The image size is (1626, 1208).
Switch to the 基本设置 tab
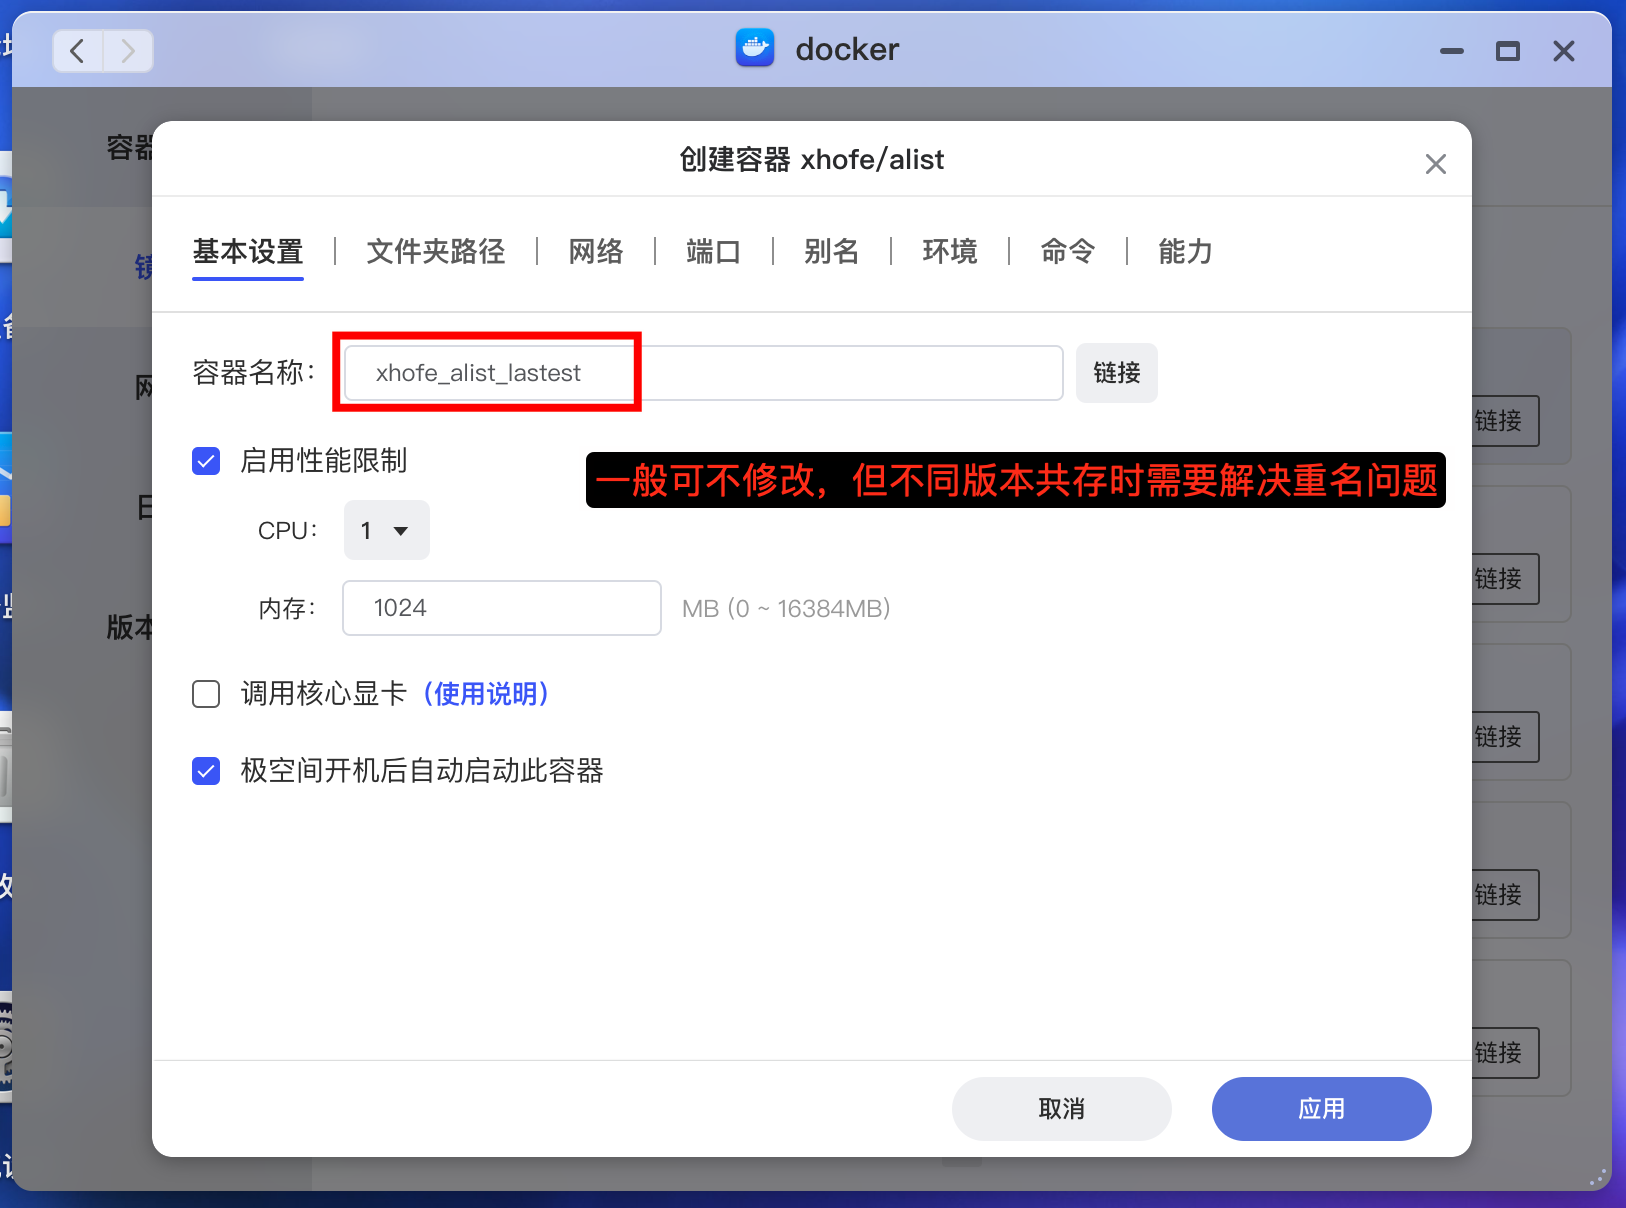coord(248,252)
